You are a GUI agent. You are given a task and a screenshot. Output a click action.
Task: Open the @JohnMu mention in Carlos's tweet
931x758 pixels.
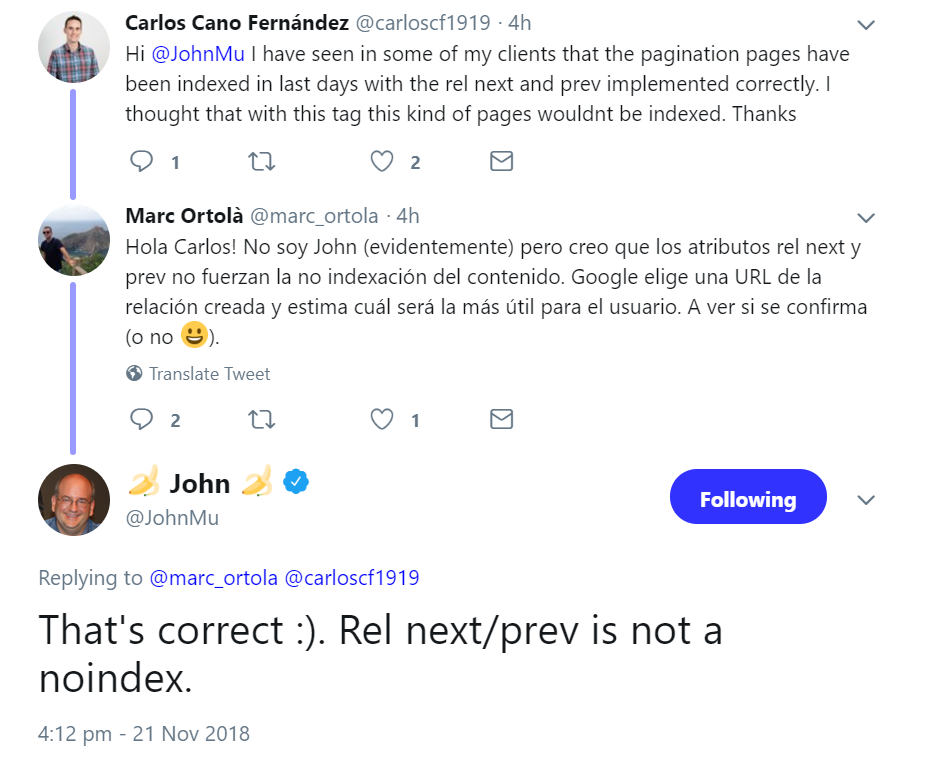point(196,54)
